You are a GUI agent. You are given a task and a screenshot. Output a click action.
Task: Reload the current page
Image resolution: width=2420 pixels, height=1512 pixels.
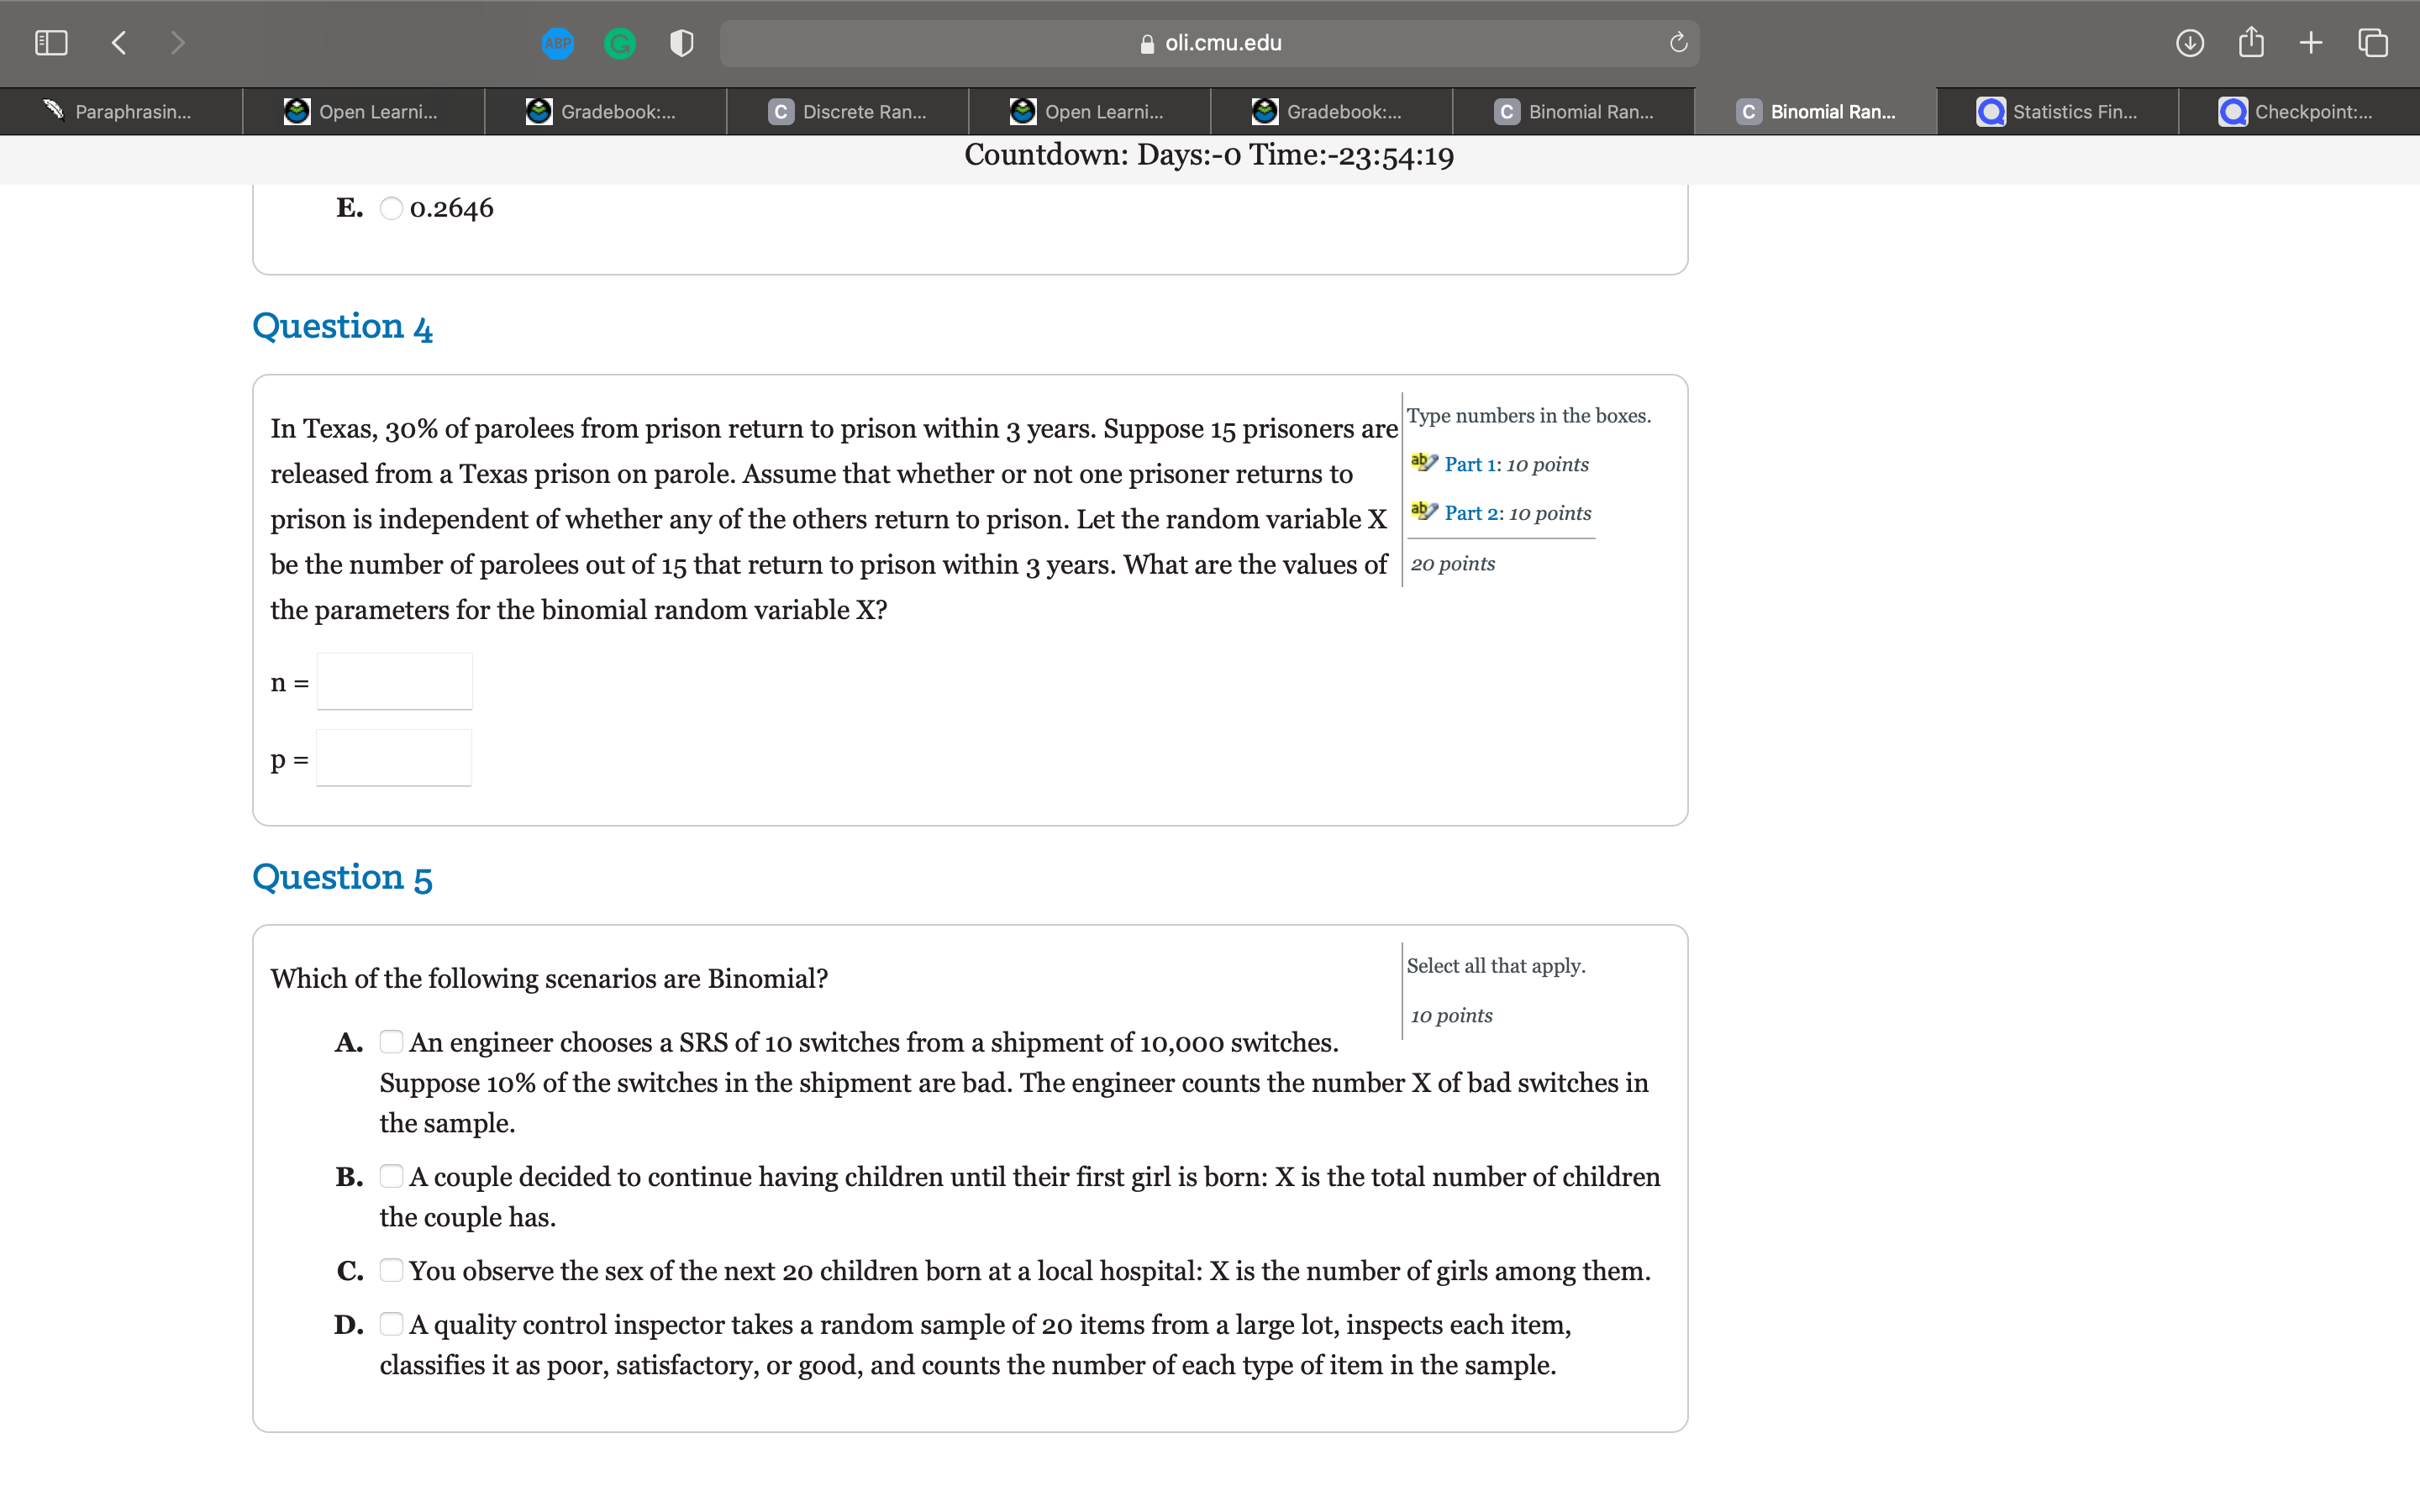click(x=1677, y=42)
